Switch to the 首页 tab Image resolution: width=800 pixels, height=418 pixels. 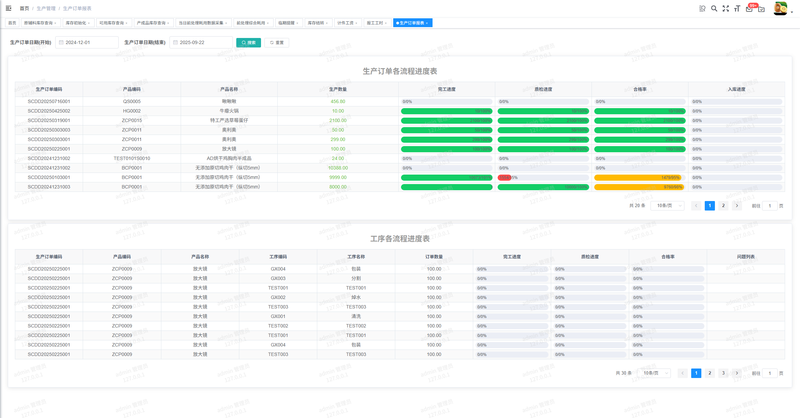(x=13, y=22)
